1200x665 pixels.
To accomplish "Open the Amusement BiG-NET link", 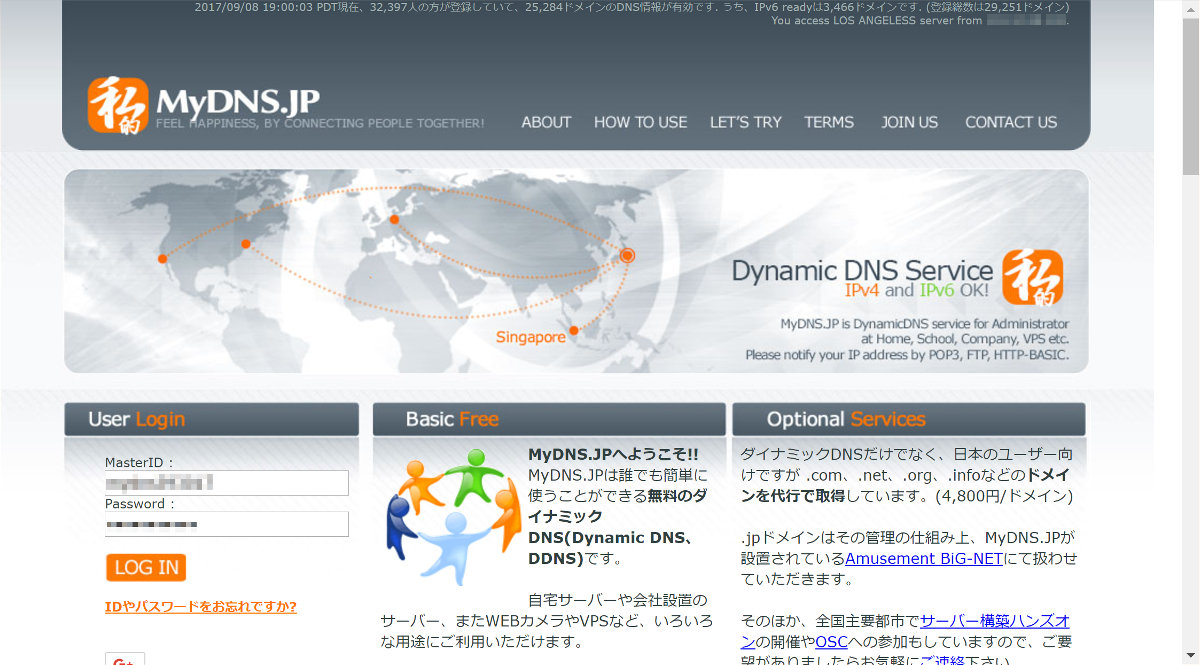I will click(x=924, y=559).
